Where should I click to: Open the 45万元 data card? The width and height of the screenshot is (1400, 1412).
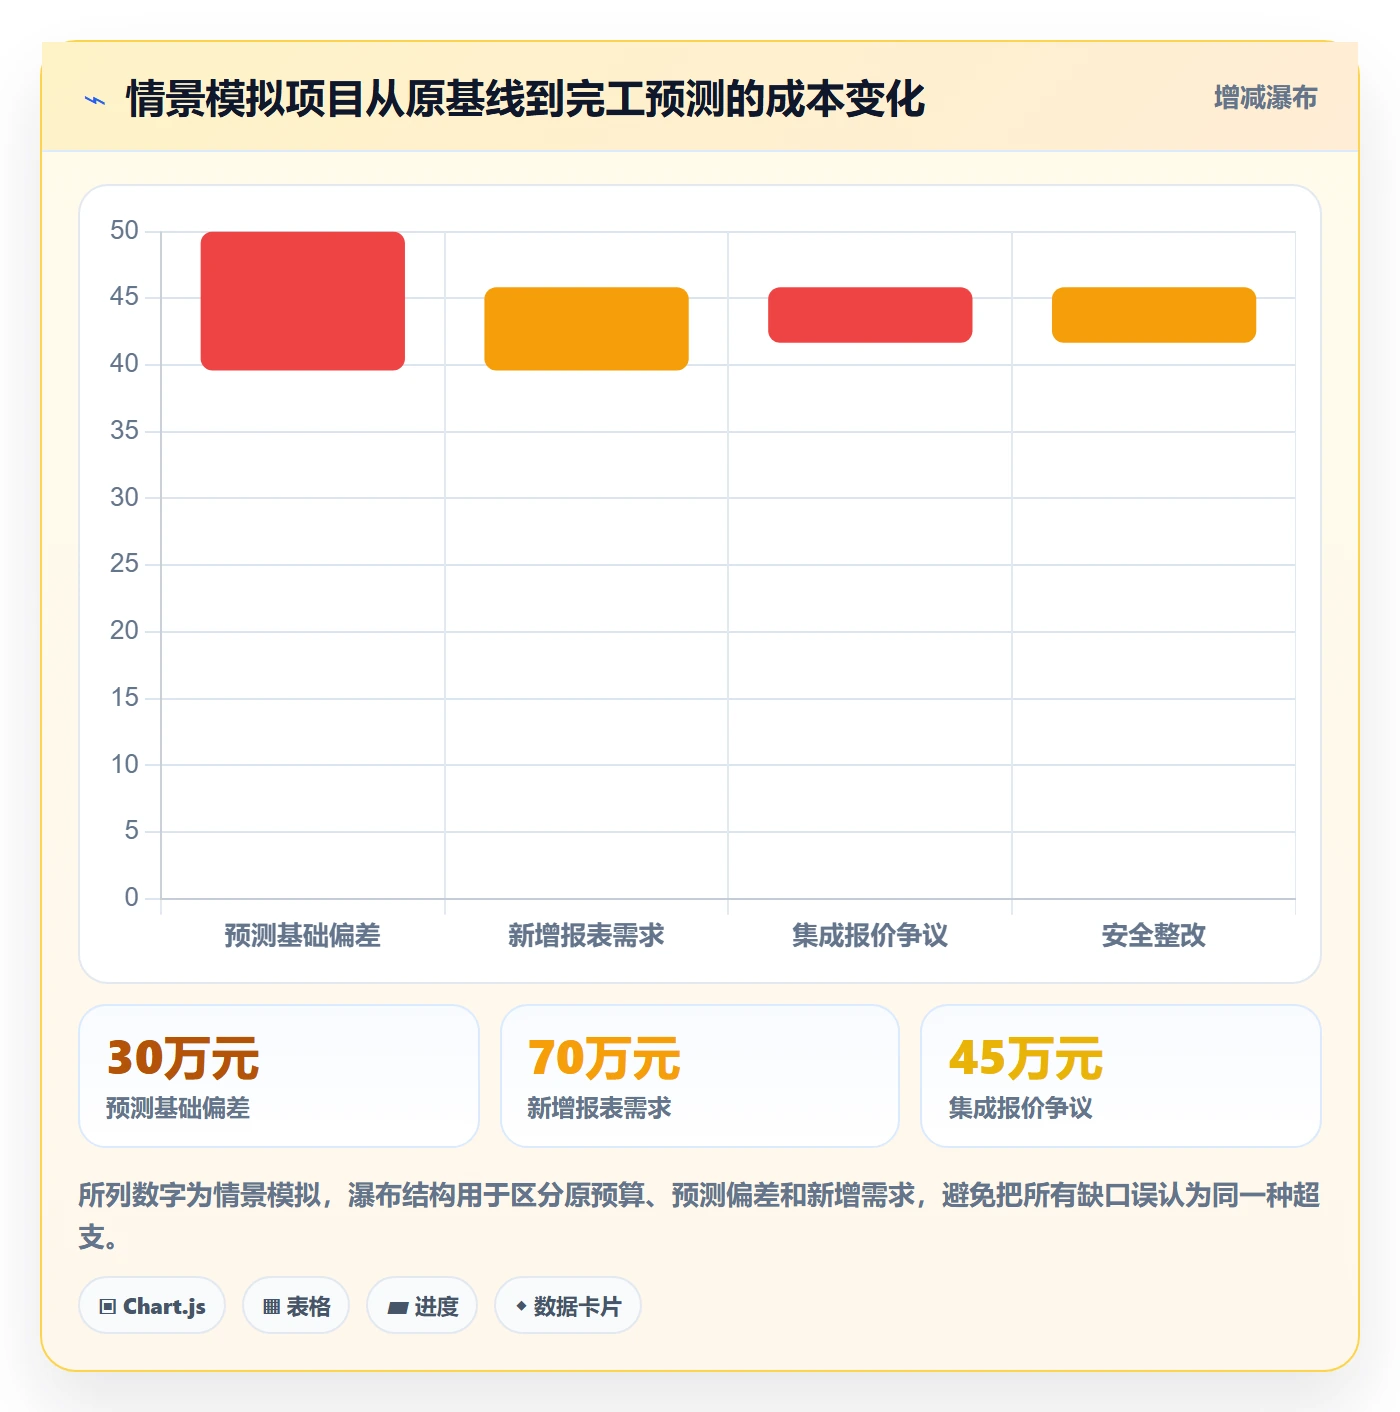(x=1121, y=1076)
